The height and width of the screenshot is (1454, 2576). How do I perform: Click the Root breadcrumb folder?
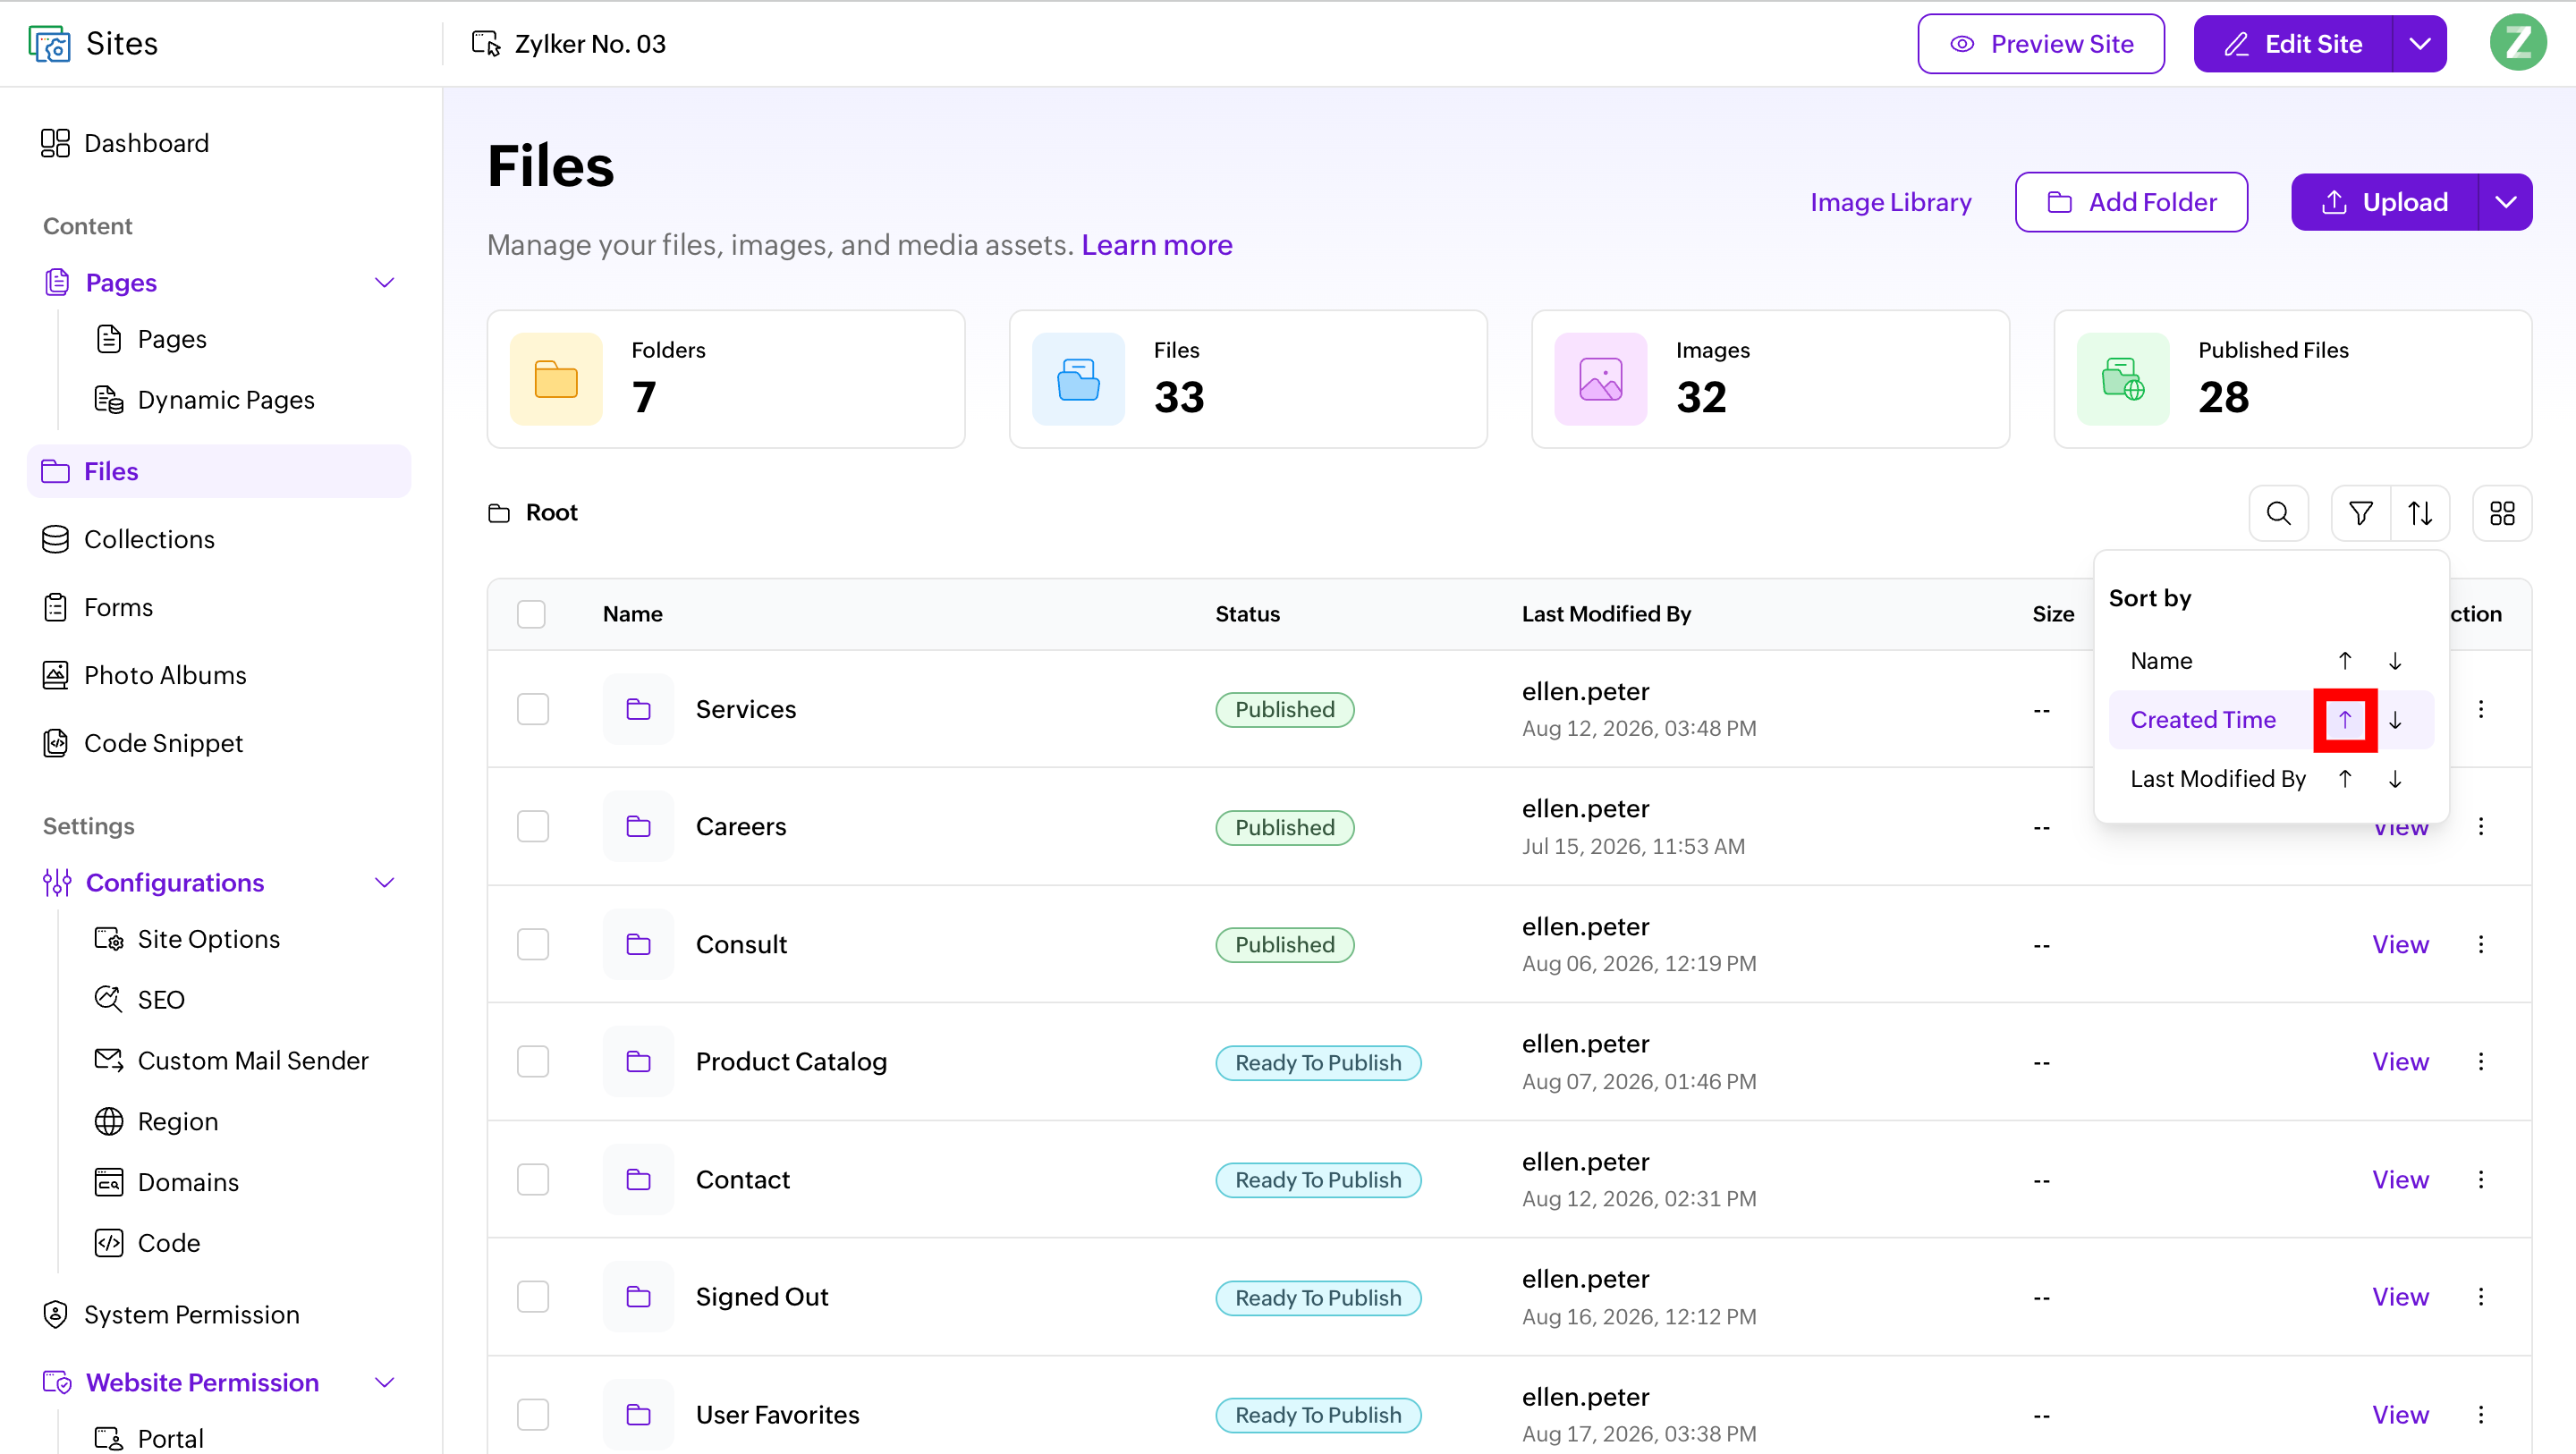click(x=533, y=512)
